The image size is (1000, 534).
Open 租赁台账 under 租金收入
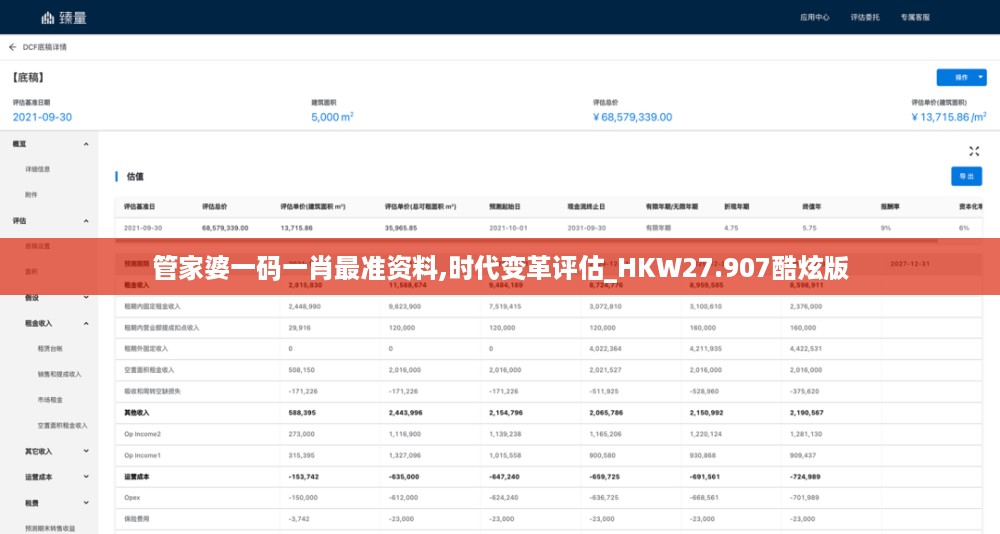[50, 348]
